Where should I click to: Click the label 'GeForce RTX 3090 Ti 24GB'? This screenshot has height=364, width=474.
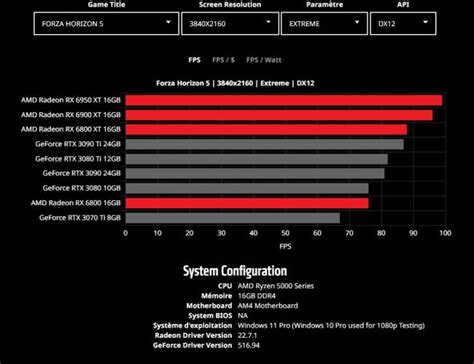click(x=78, y=144)
